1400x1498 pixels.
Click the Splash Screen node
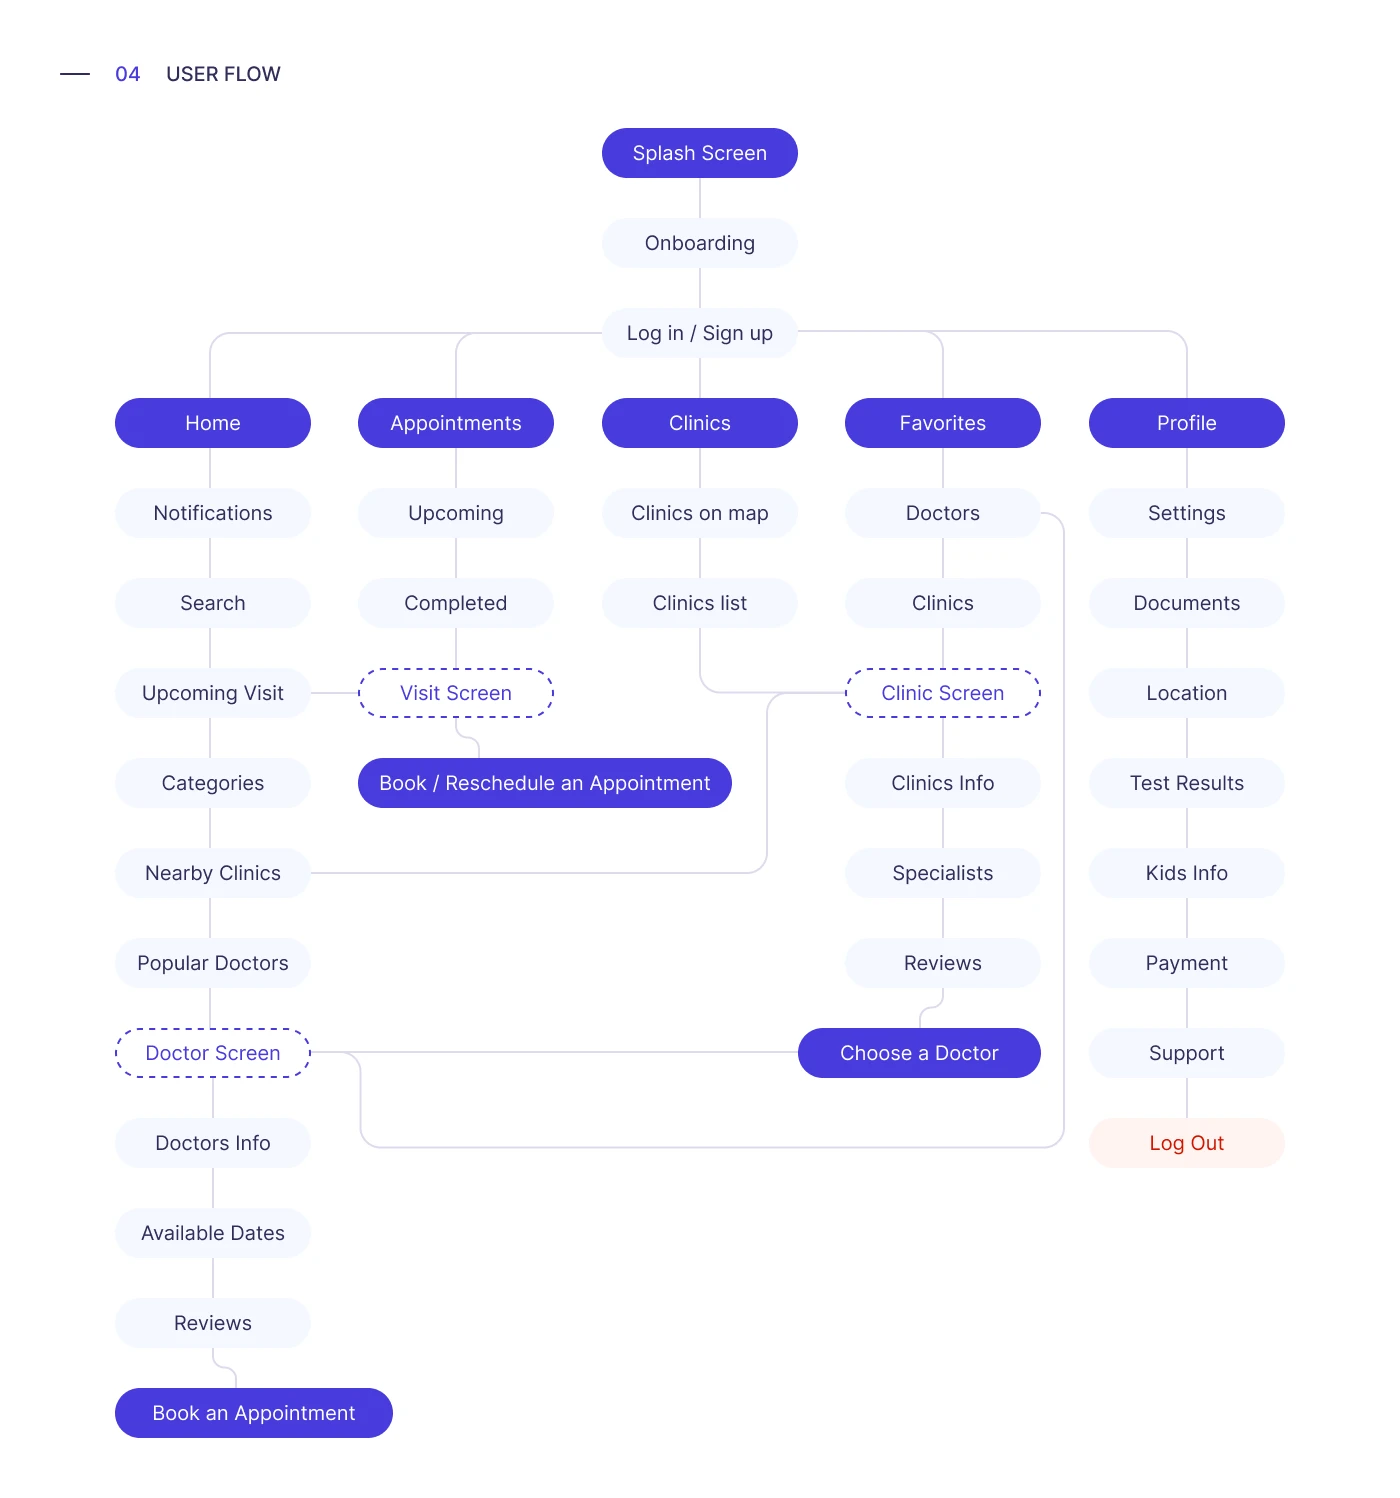pyautogui.click(x=699, y=153)
